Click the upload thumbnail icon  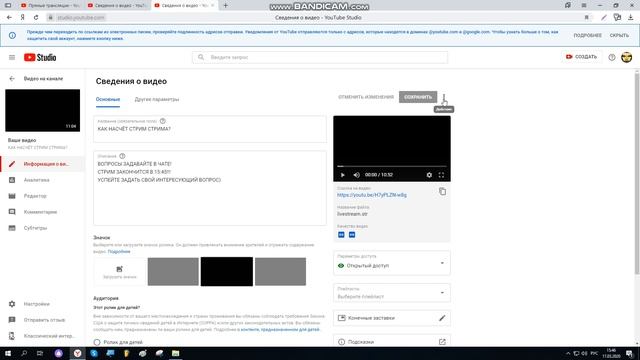(x=119, y=269)
